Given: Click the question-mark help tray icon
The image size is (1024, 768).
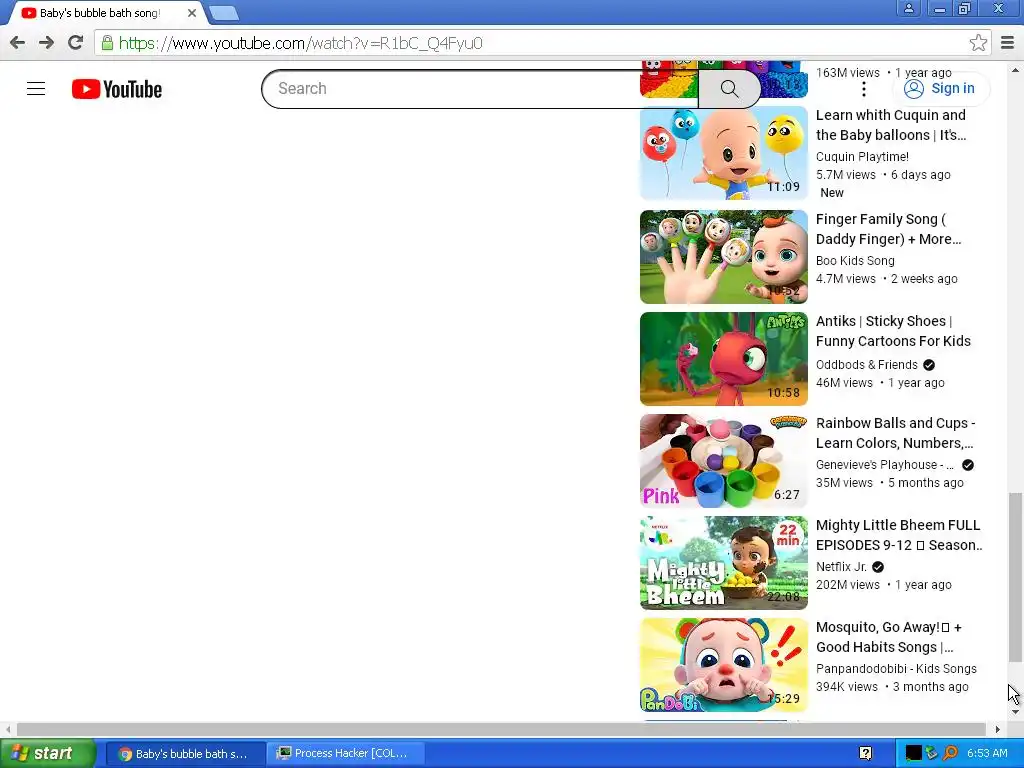Looking at the screenshot, I should pos(866,754).
